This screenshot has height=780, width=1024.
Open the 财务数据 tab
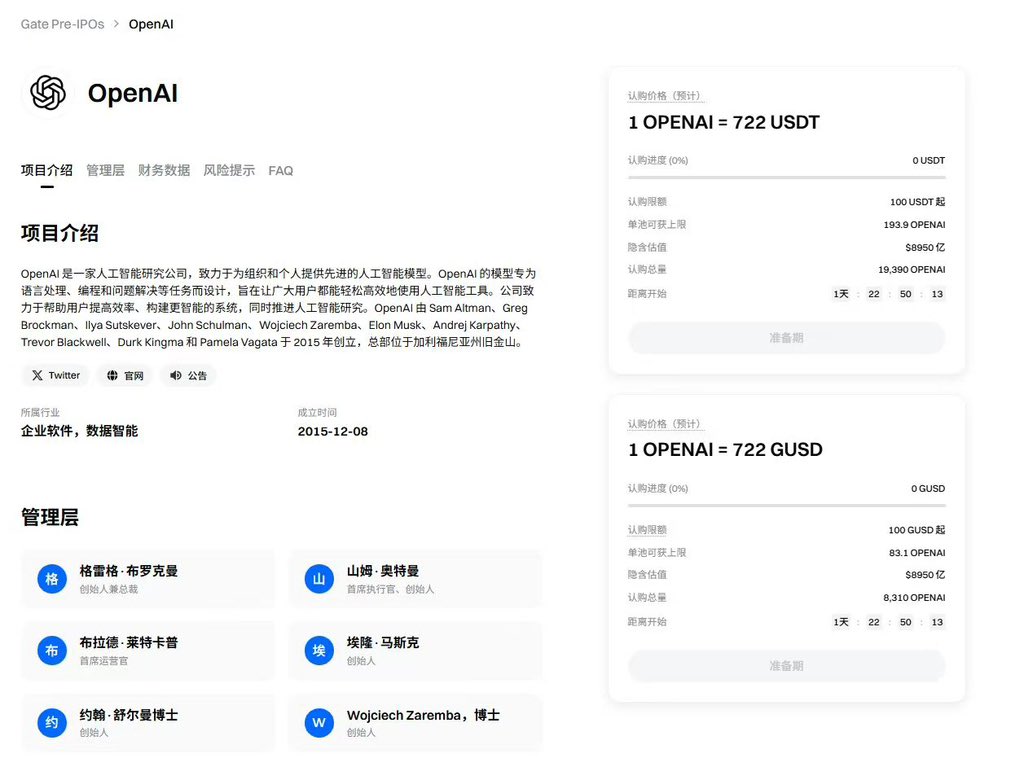(x=164, y=171)
